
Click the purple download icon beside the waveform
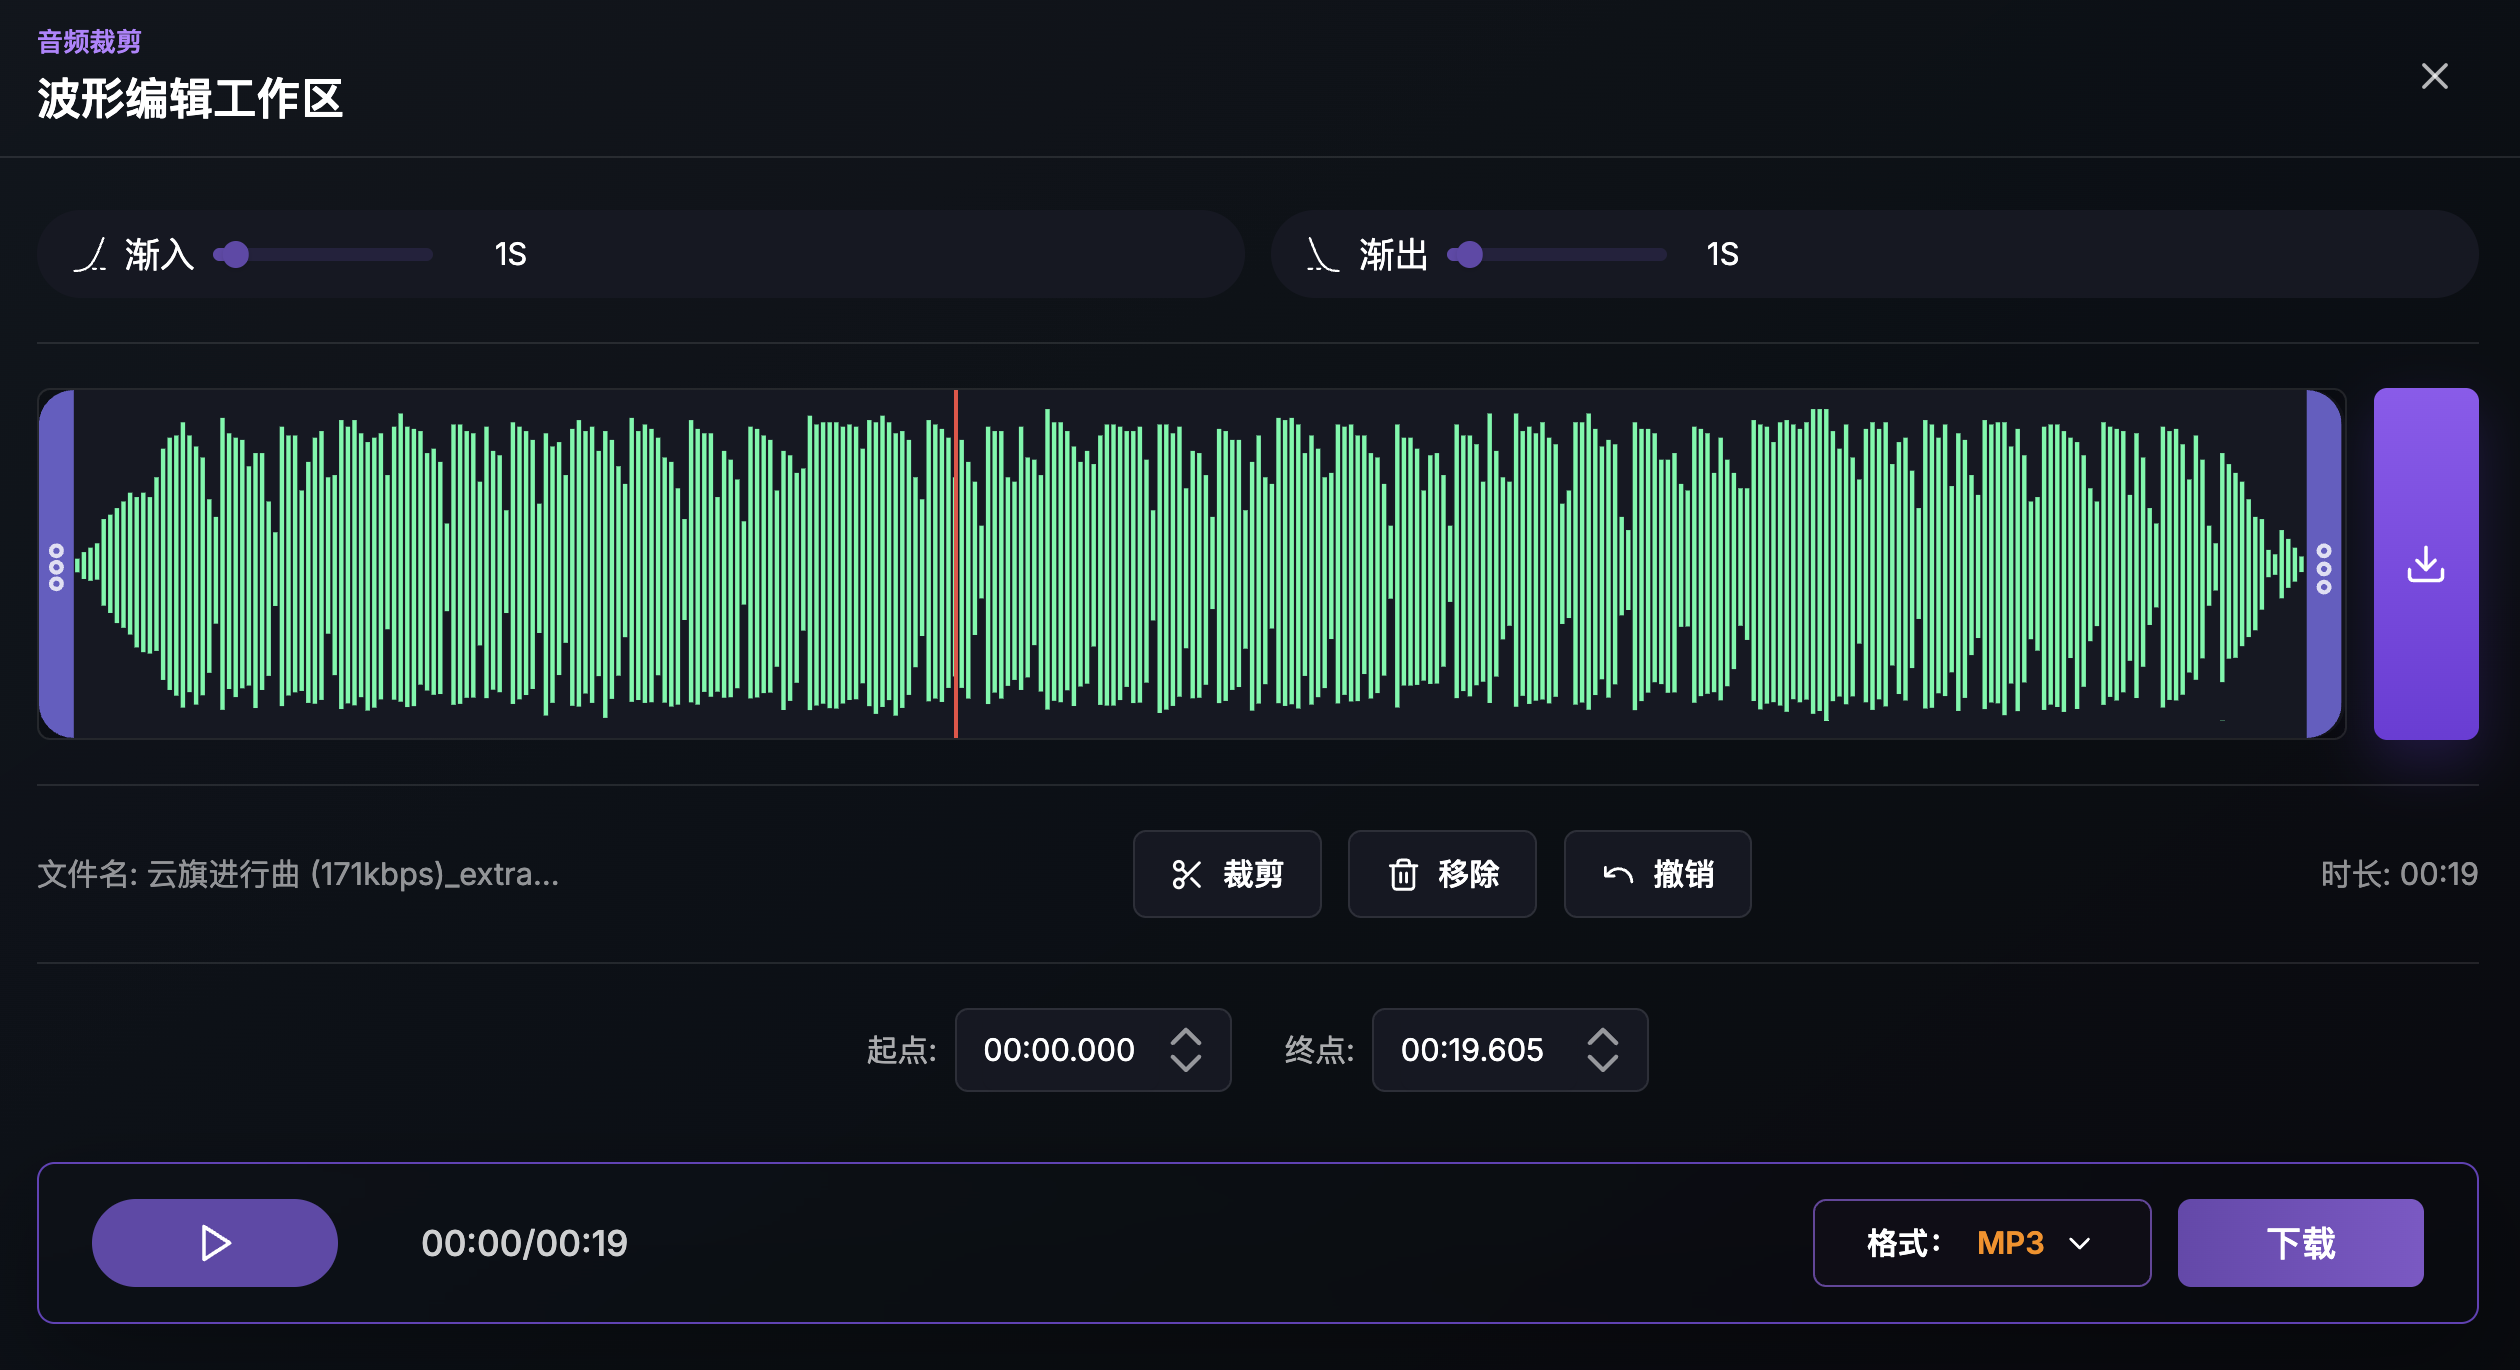[2426, 564]
